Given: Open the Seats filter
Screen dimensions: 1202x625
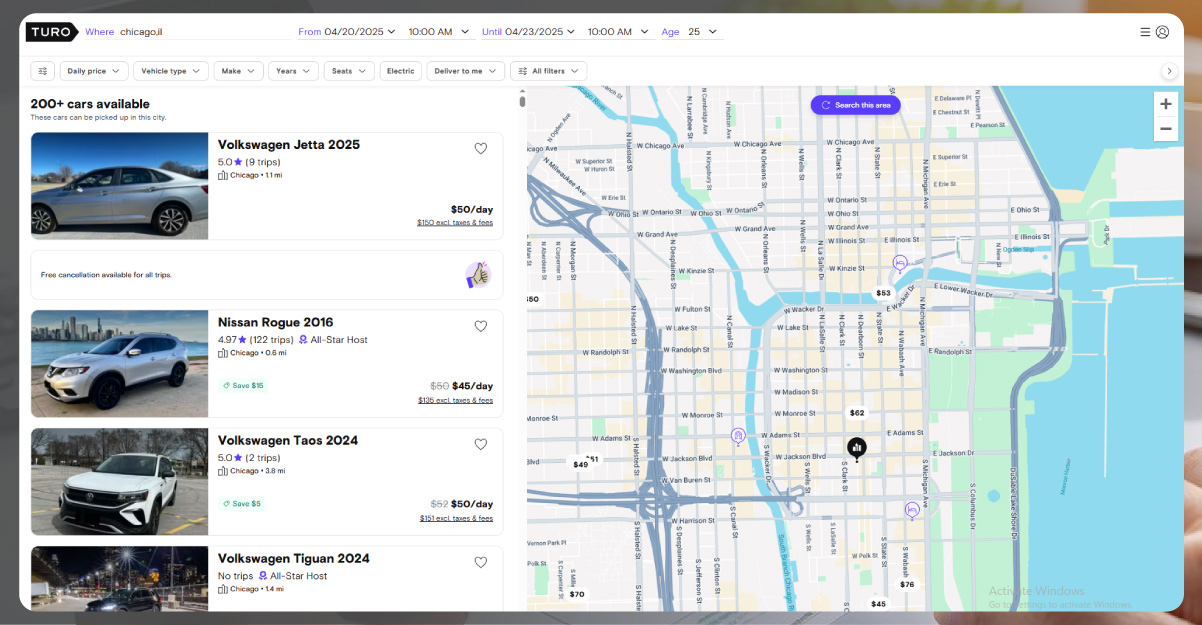Looking at the screenshot, I should point(349,70).
